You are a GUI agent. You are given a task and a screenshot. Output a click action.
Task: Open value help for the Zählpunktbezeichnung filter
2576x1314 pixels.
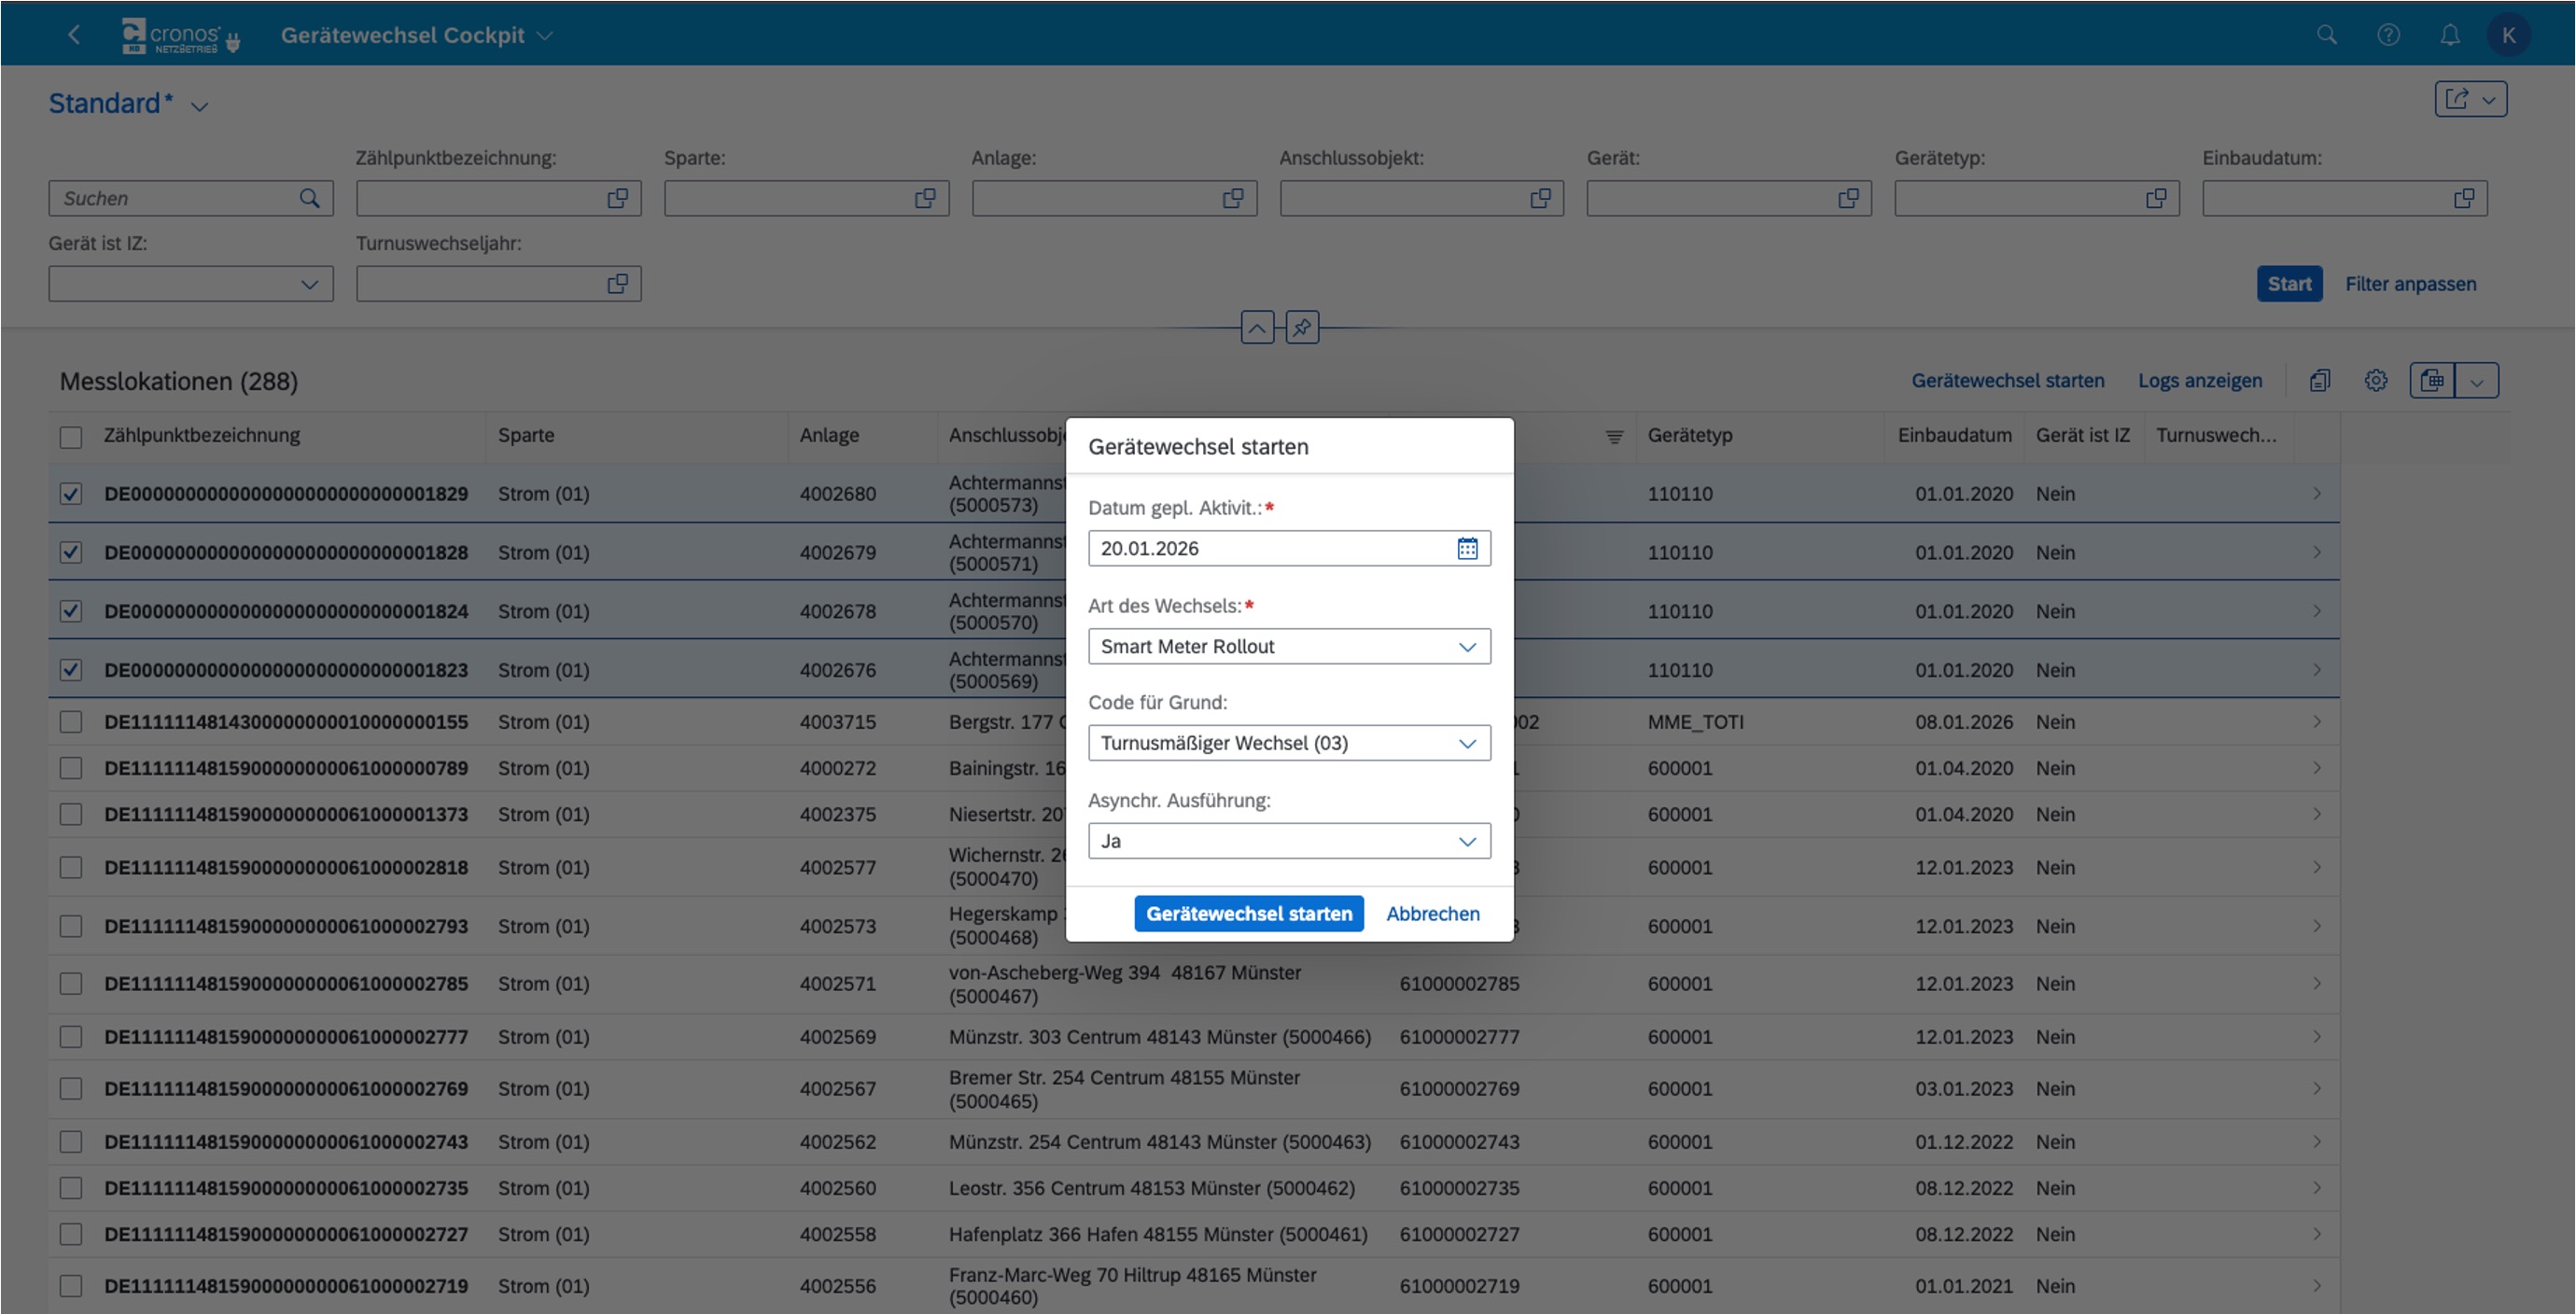tap(618, 198)
